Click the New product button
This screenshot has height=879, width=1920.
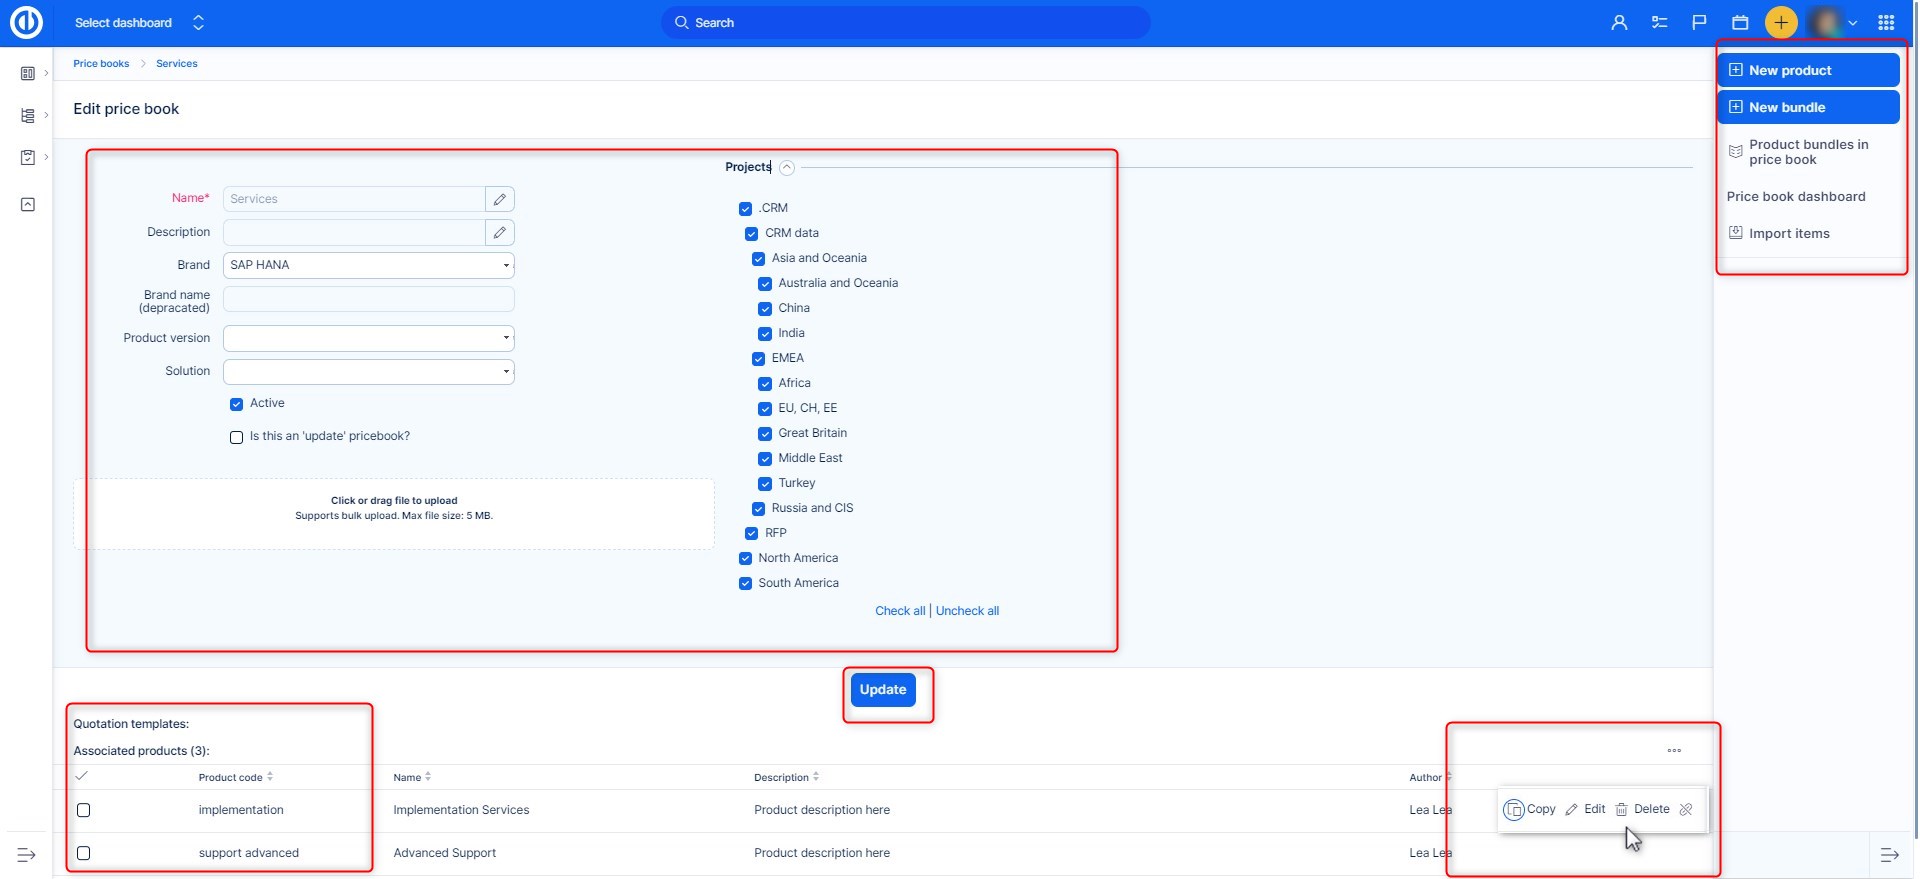pyautogui.click(x=1808, y=70)
